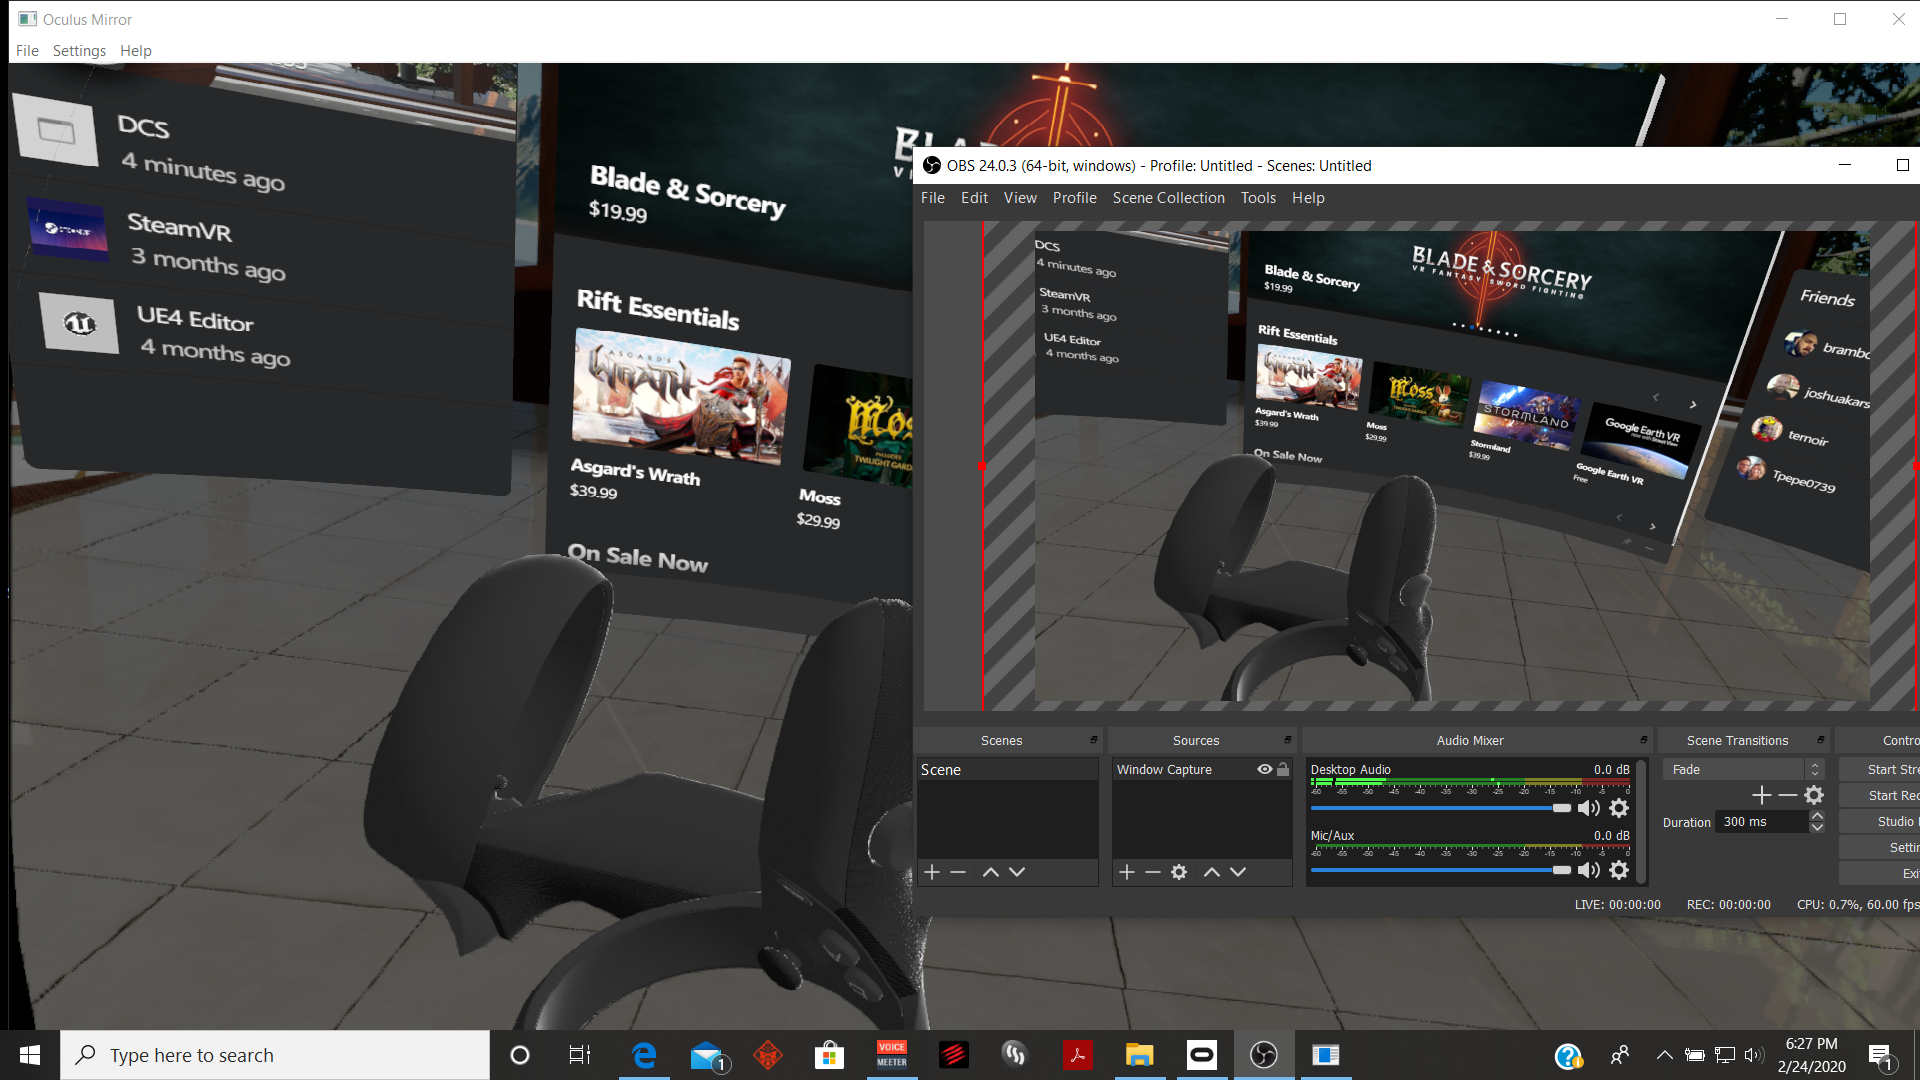Decrease transition duration with down arrow
This screenshot has width=1920, height=1080.
click(x=1817, y=827)
